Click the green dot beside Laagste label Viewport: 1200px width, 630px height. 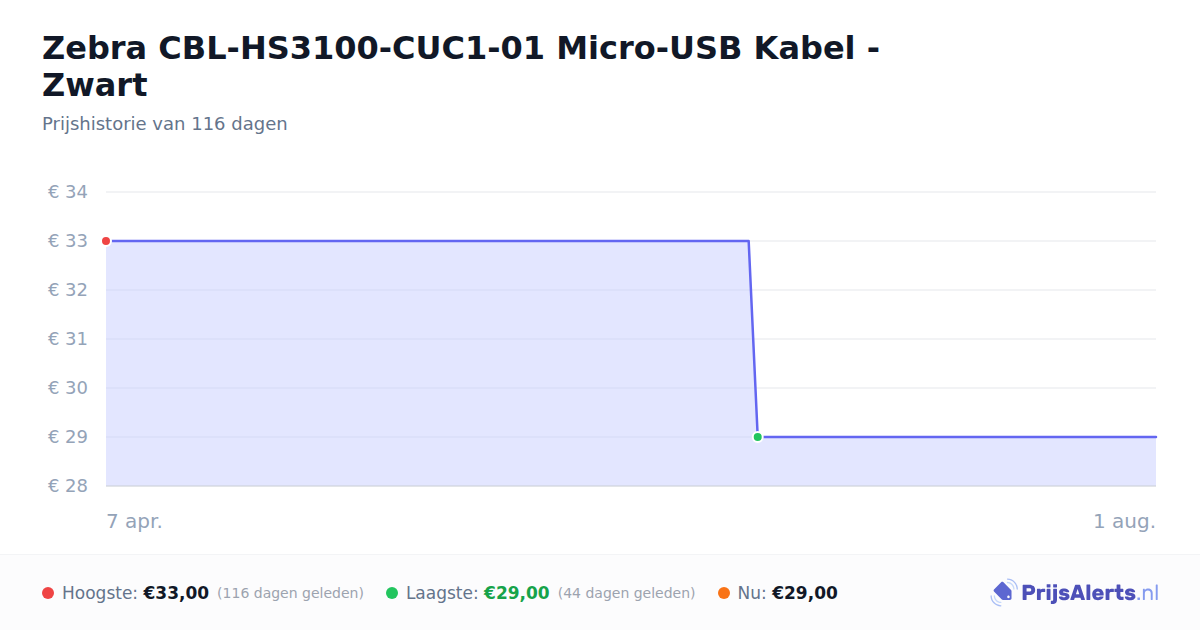[x=392, y=593]
